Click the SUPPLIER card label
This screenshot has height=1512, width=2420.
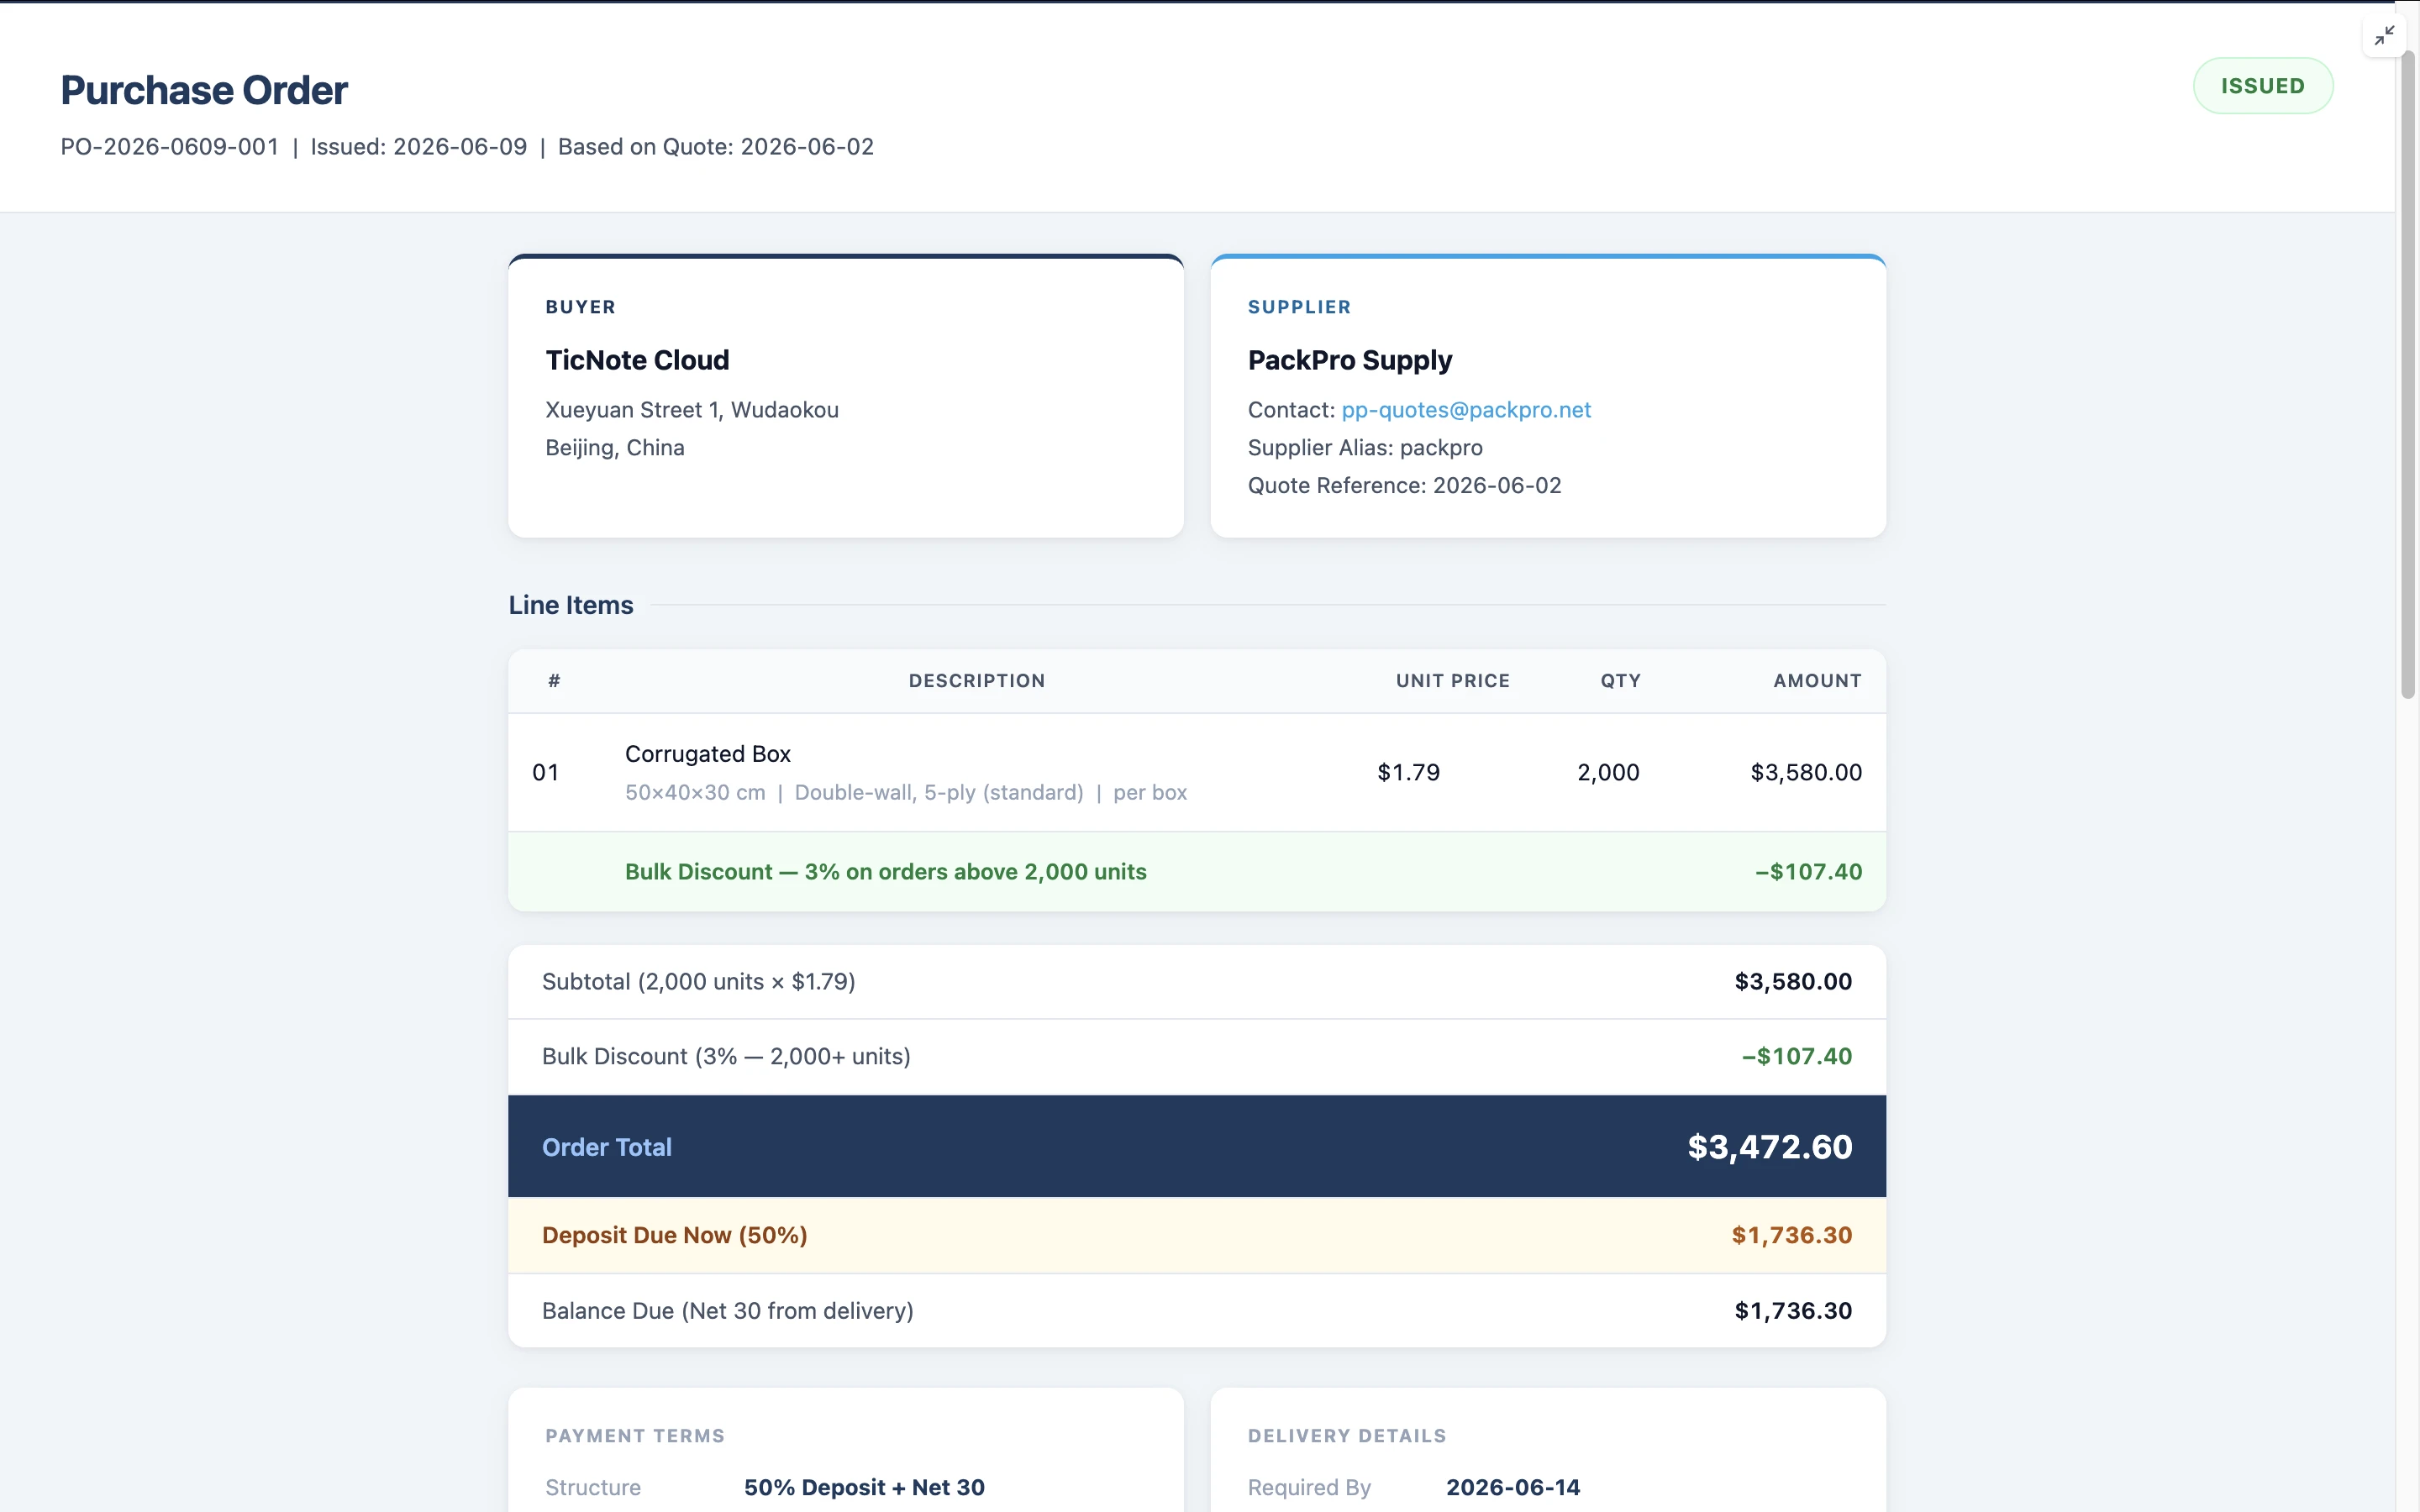pos(1299,307)
